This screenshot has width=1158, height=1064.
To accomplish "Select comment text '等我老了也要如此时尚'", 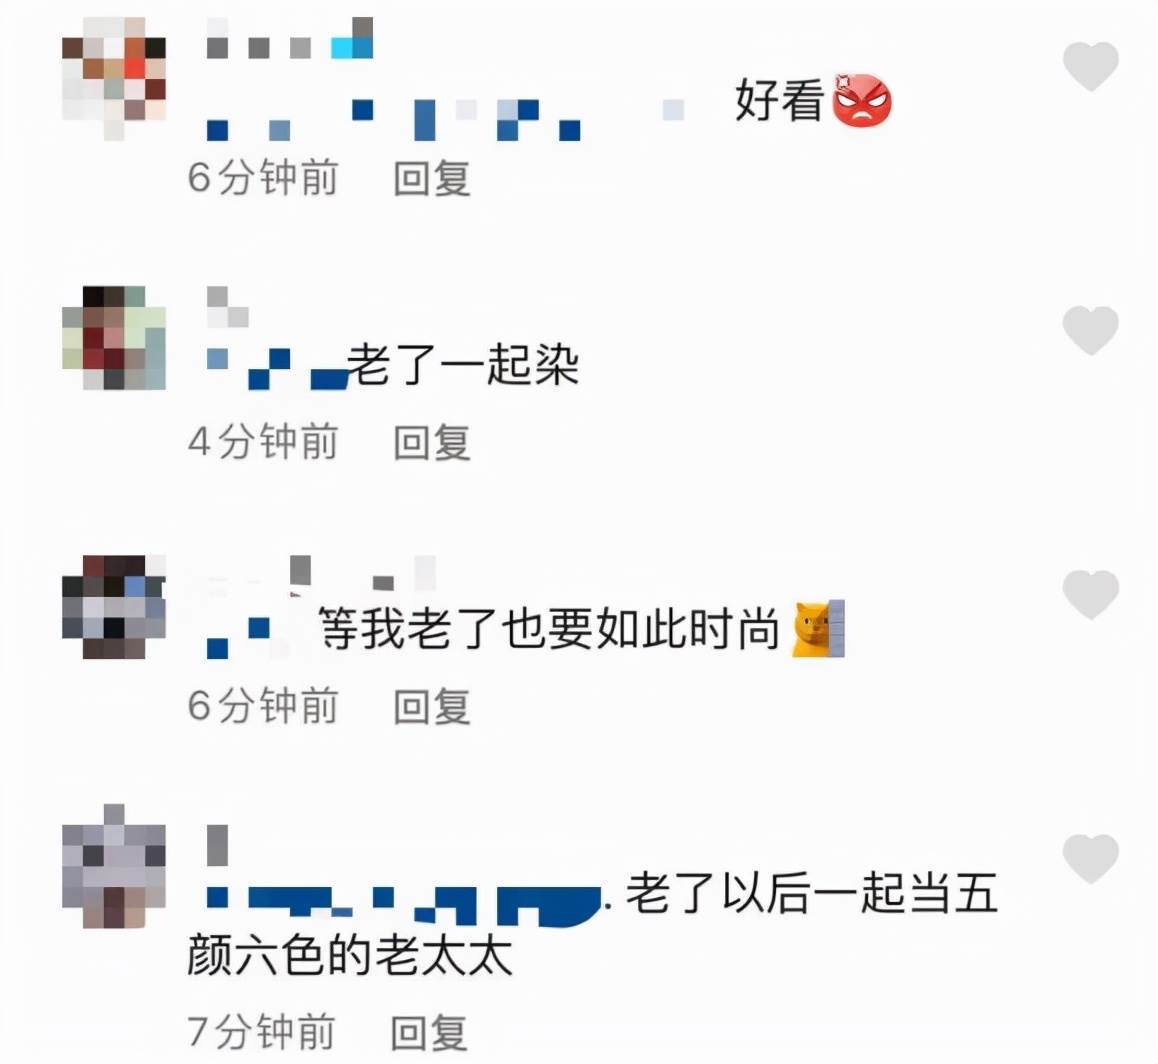I will point(549,628).
